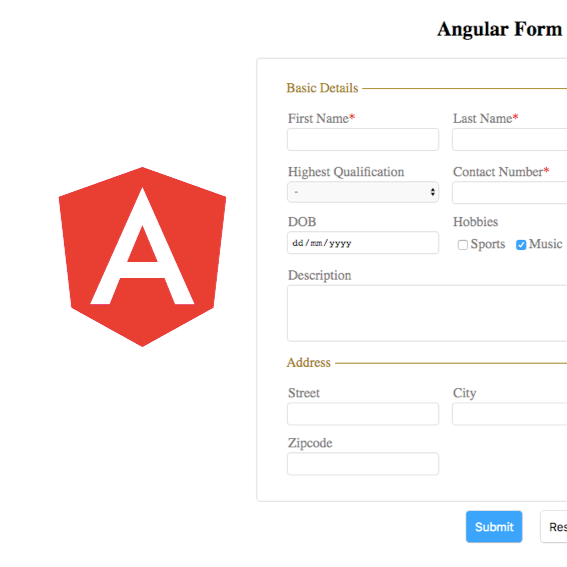Click the Contact Number label
The image size is (567, 567).
tap(501, 172)
